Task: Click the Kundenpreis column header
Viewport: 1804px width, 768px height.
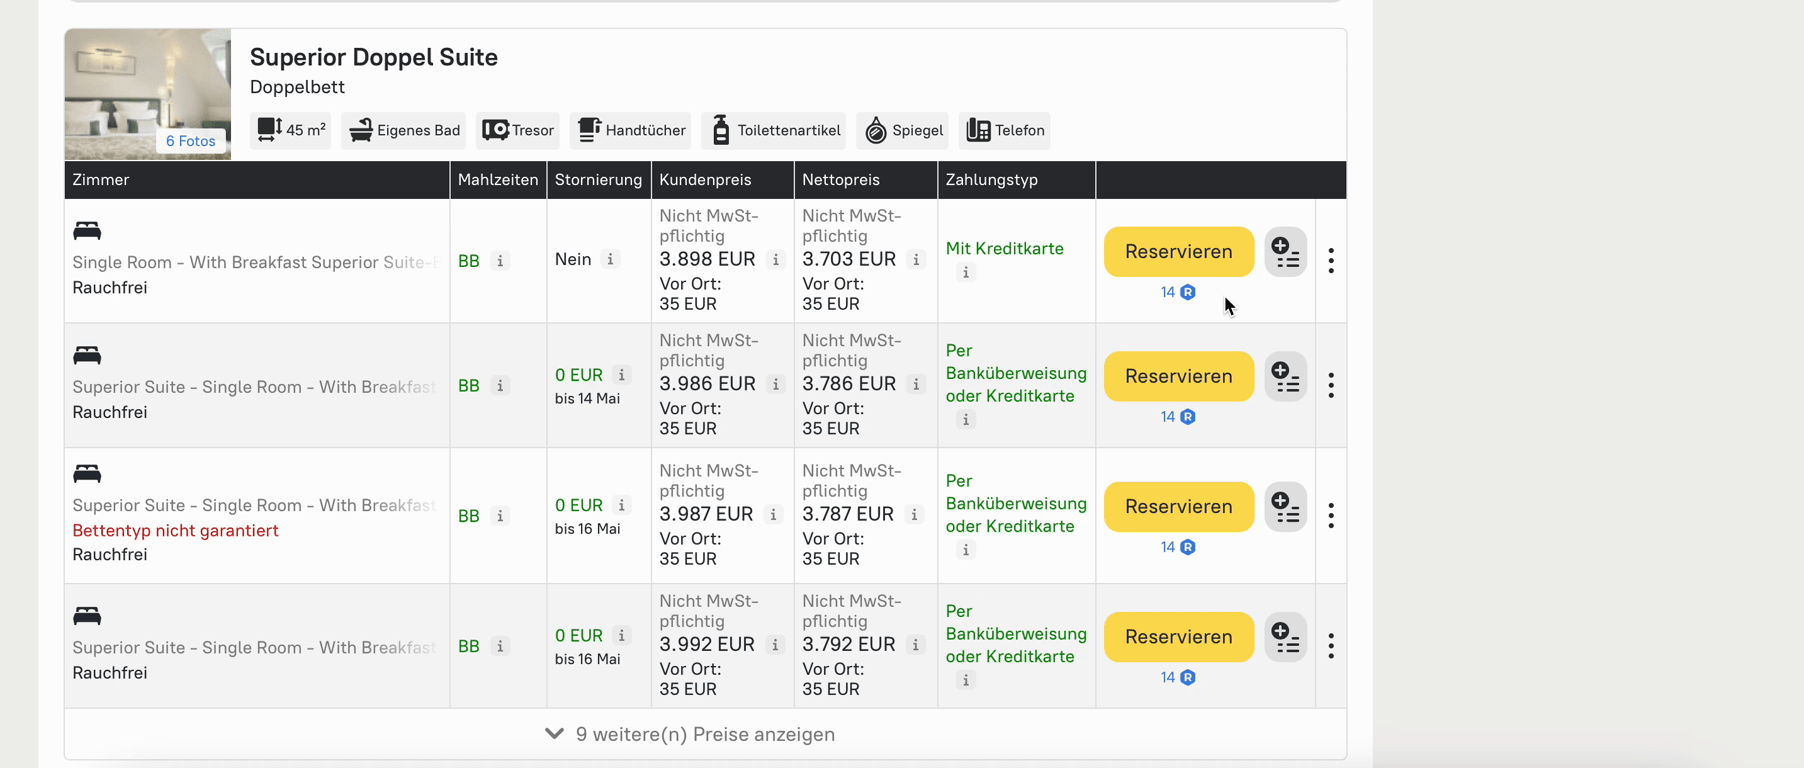Action: coord(705,180)
